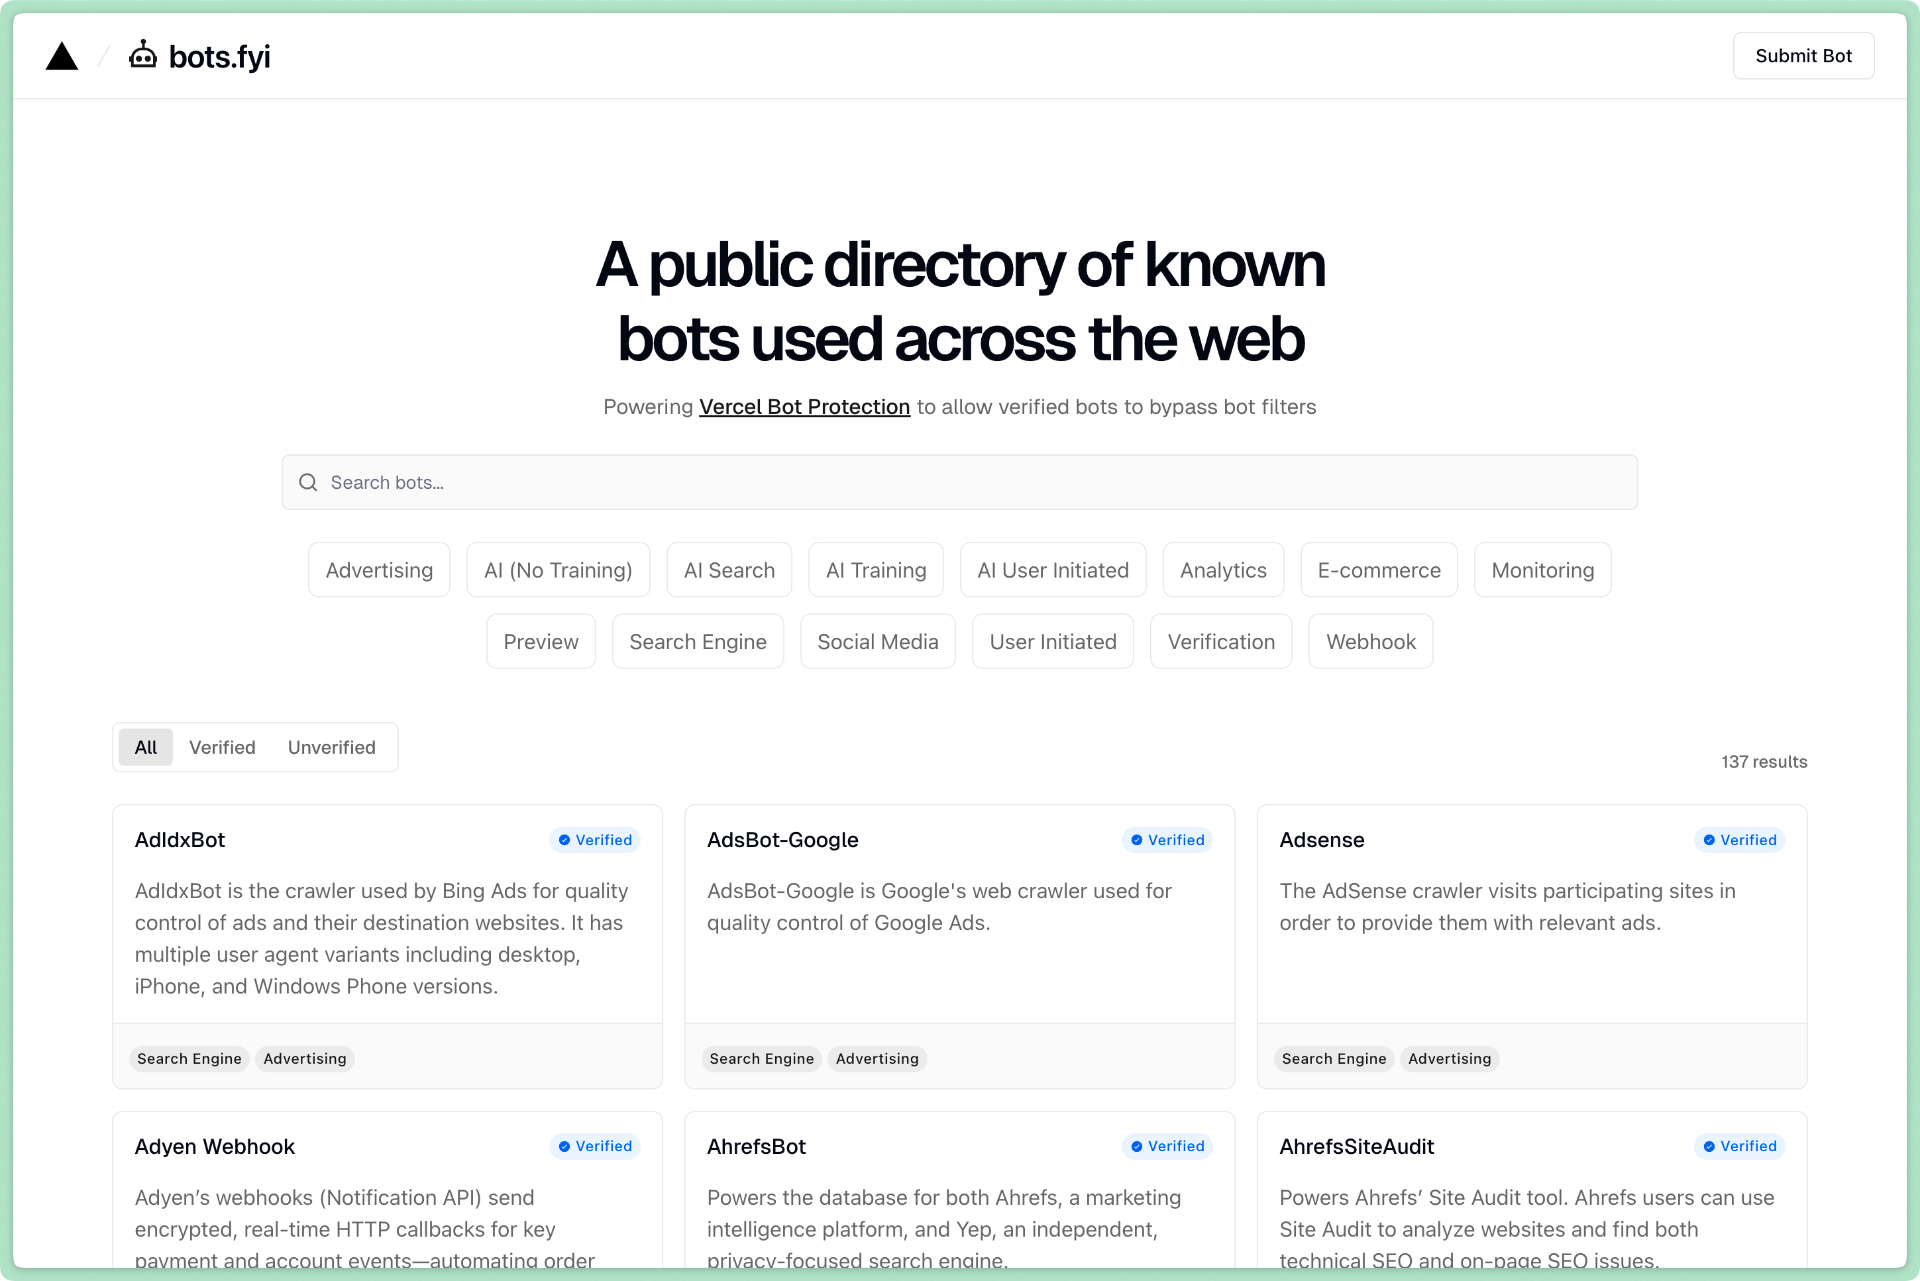
Task: Toggle the AI Training category filter
Action: (x=876, y=570)
